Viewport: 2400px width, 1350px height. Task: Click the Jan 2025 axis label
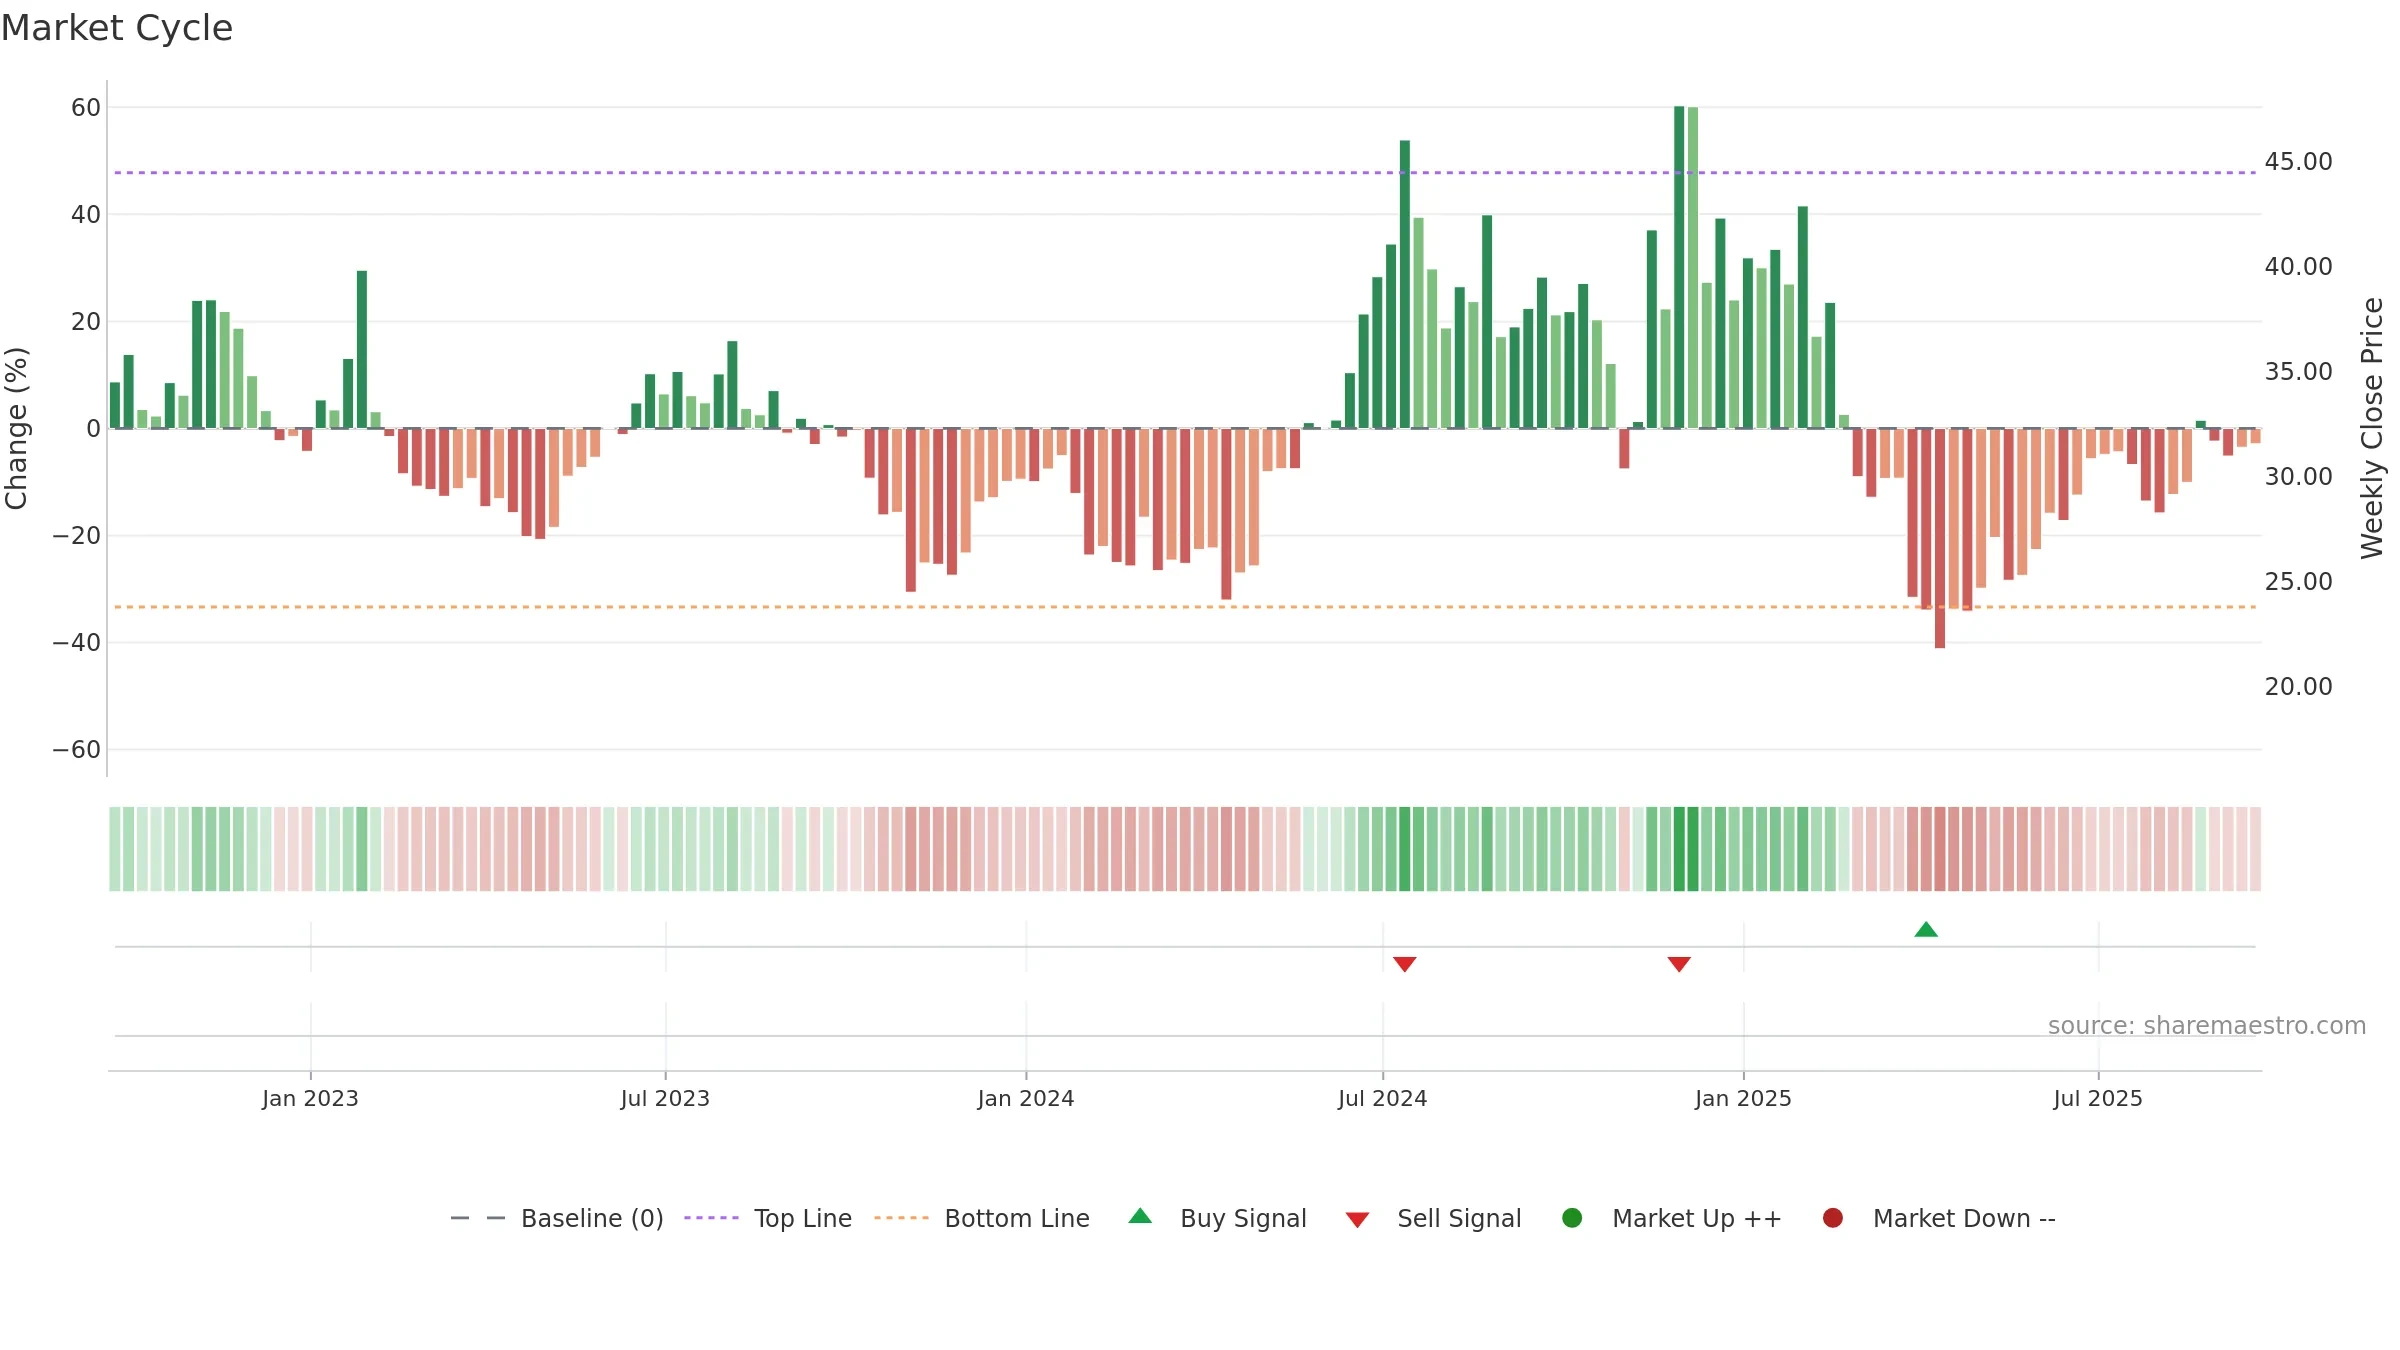(1743, 1098)
